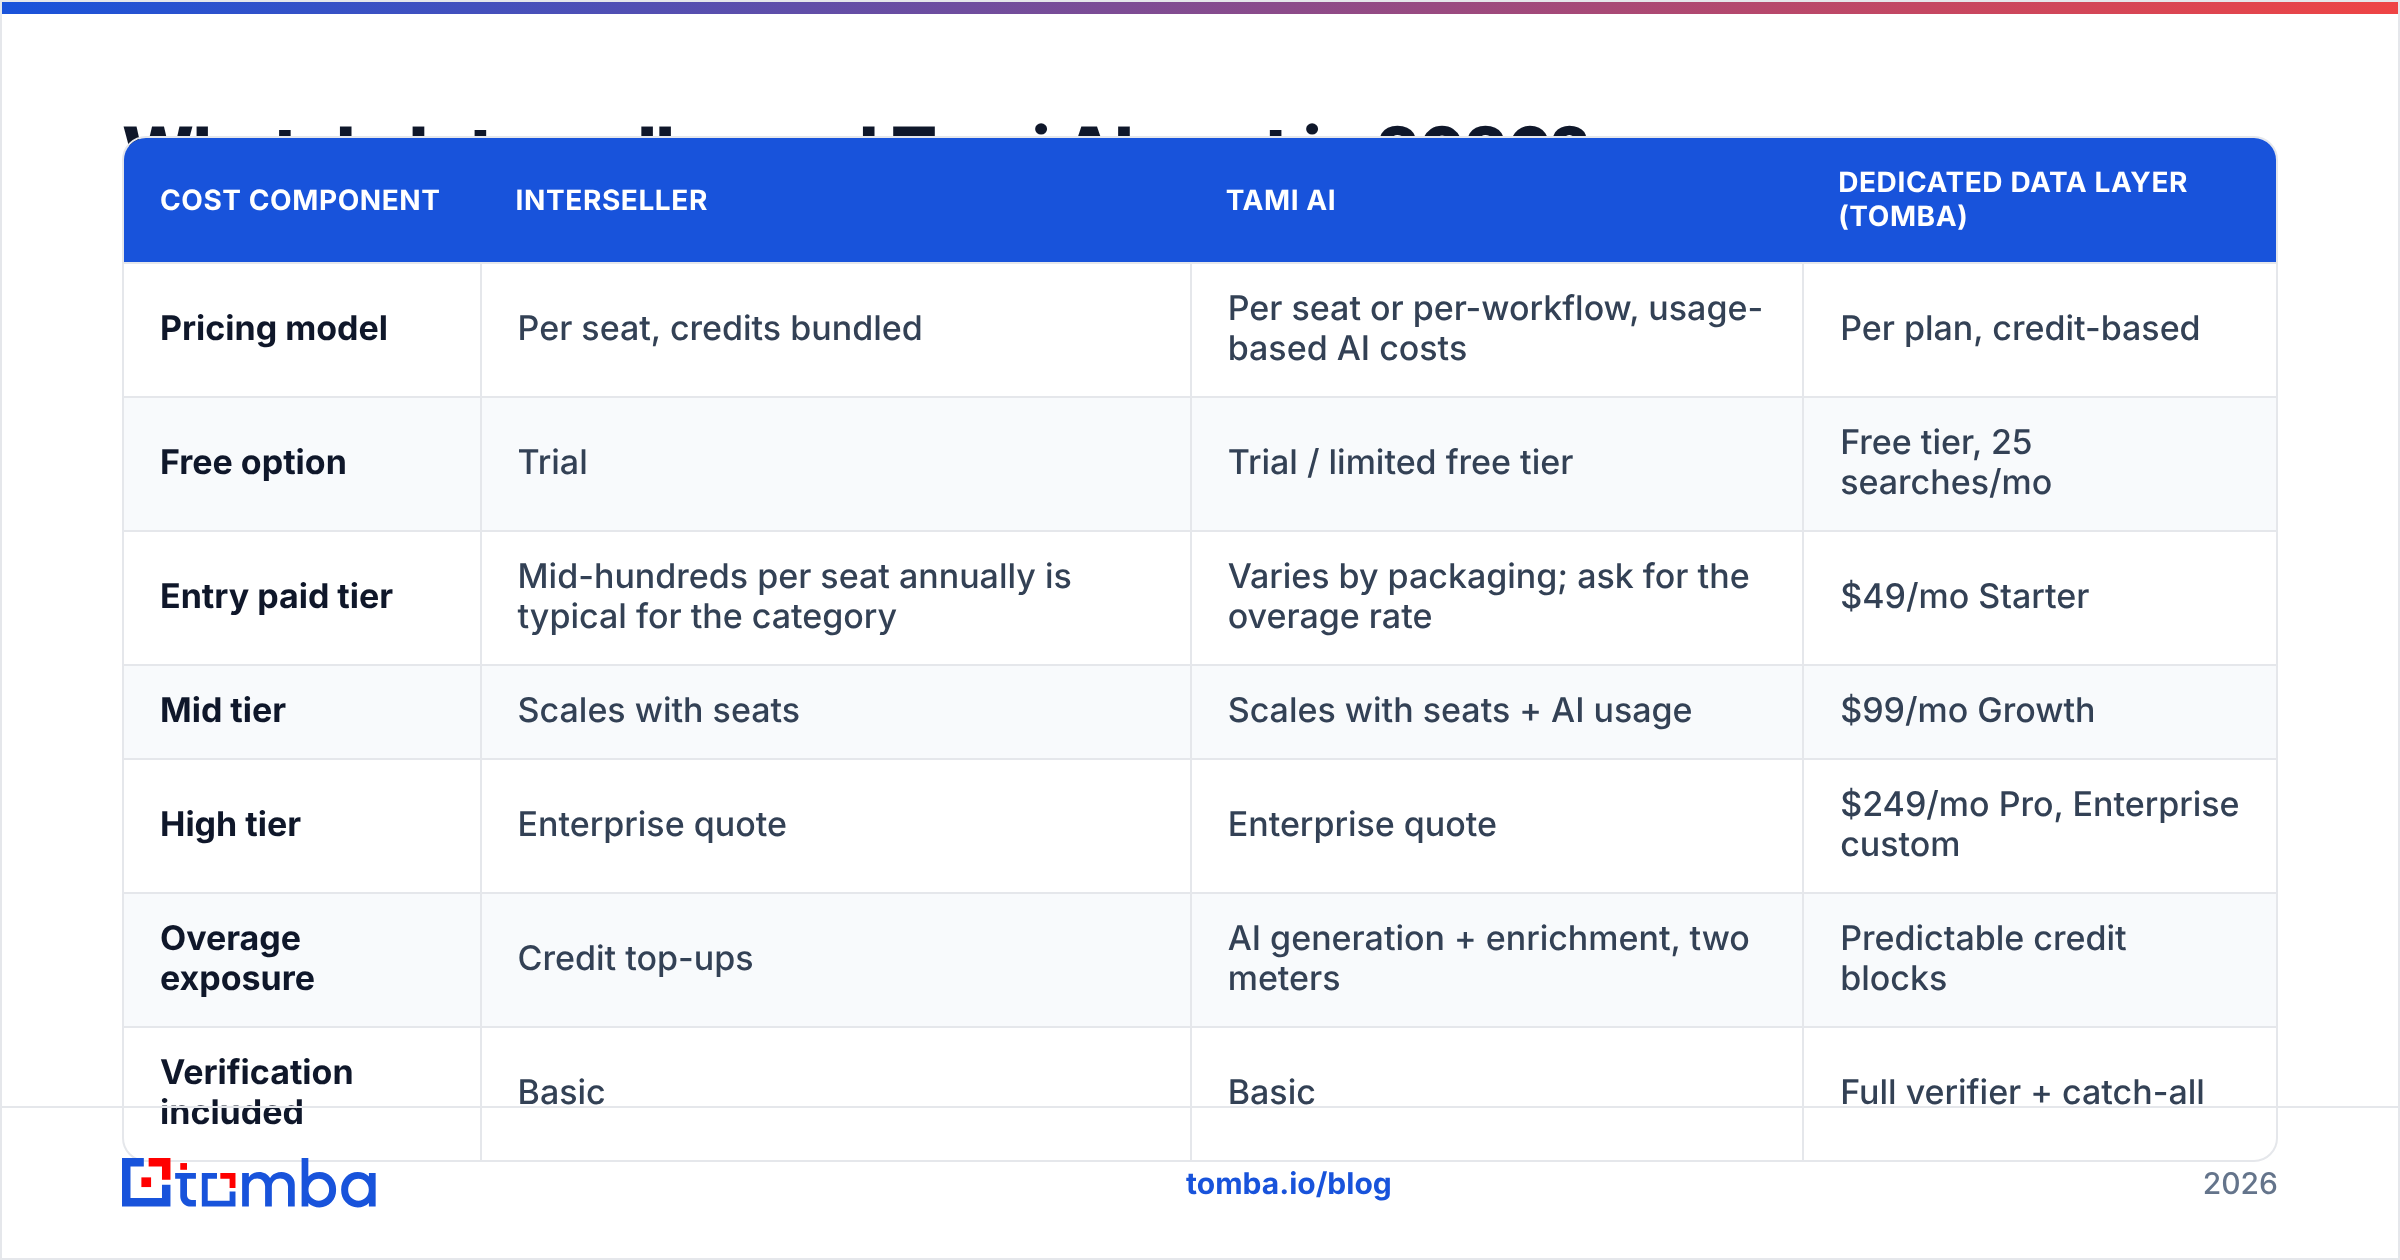Click the Full verifier + catch-all cell

coord(2022,1092)
